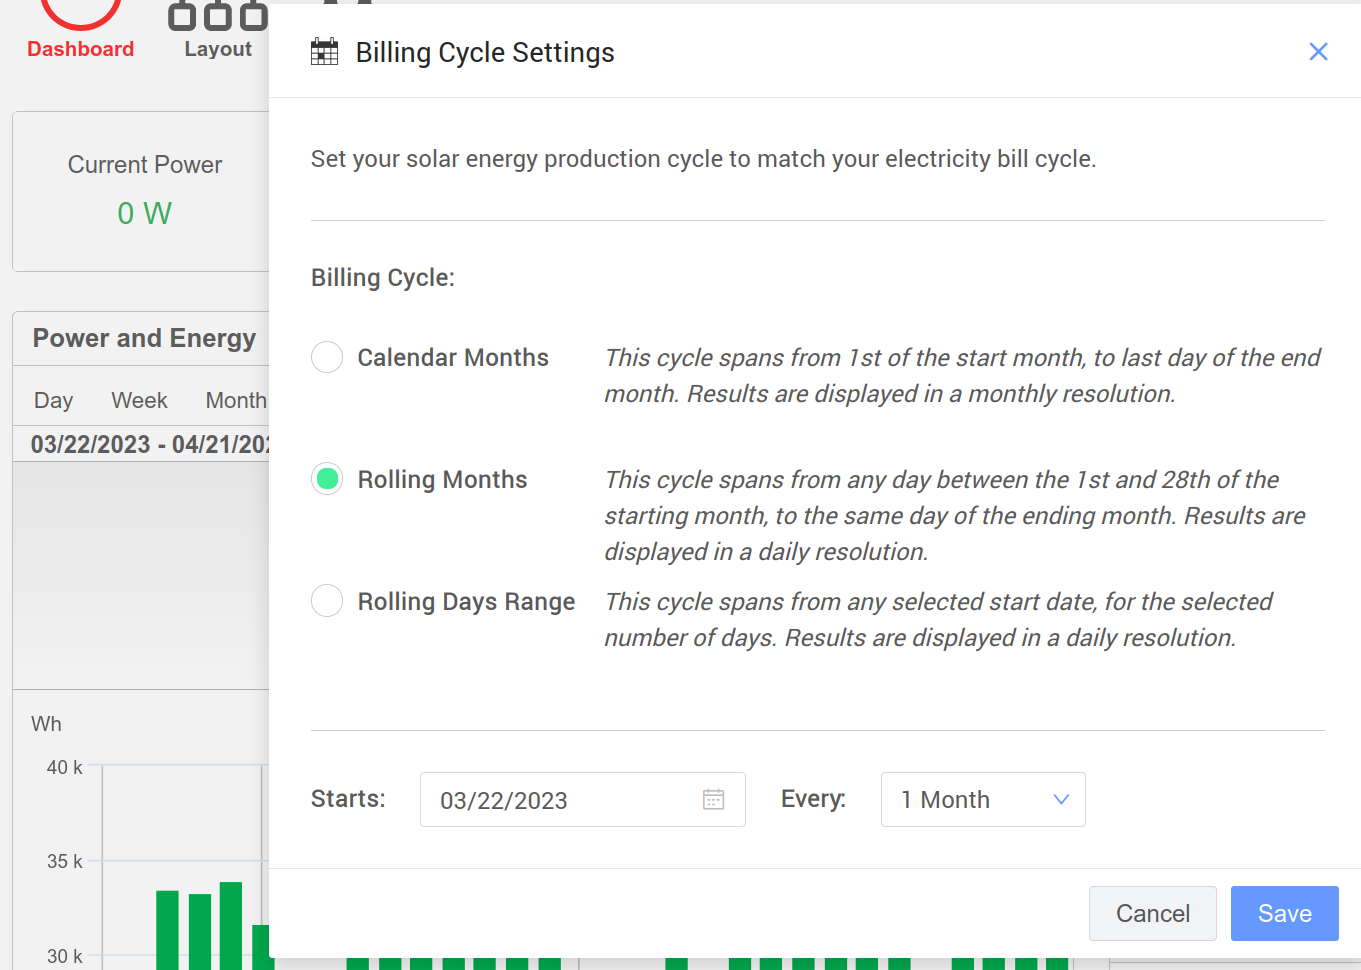Screen dimensions: 1361x970
Task: Click the calendar icon in Starts field
Action: (x=713, y=799)
